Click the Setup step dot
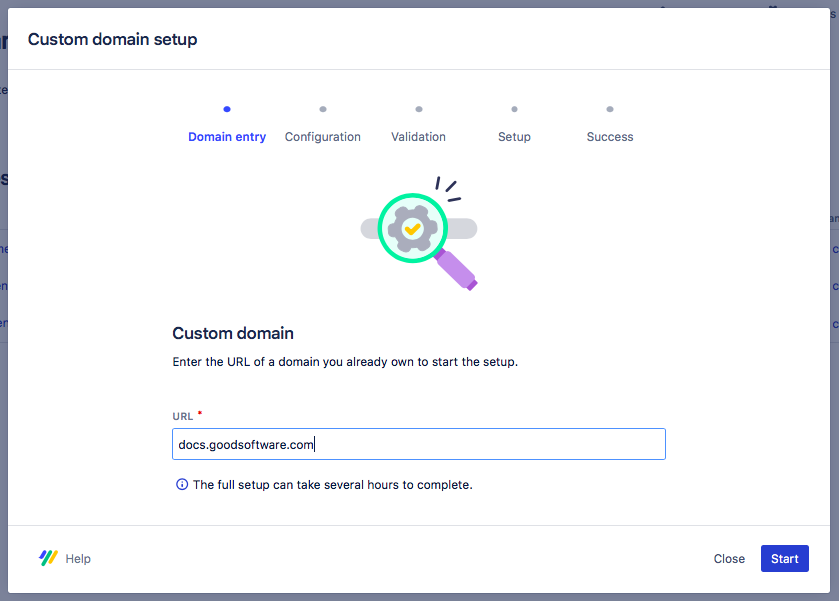The image size is (839, 601). [x=514, y=110]
